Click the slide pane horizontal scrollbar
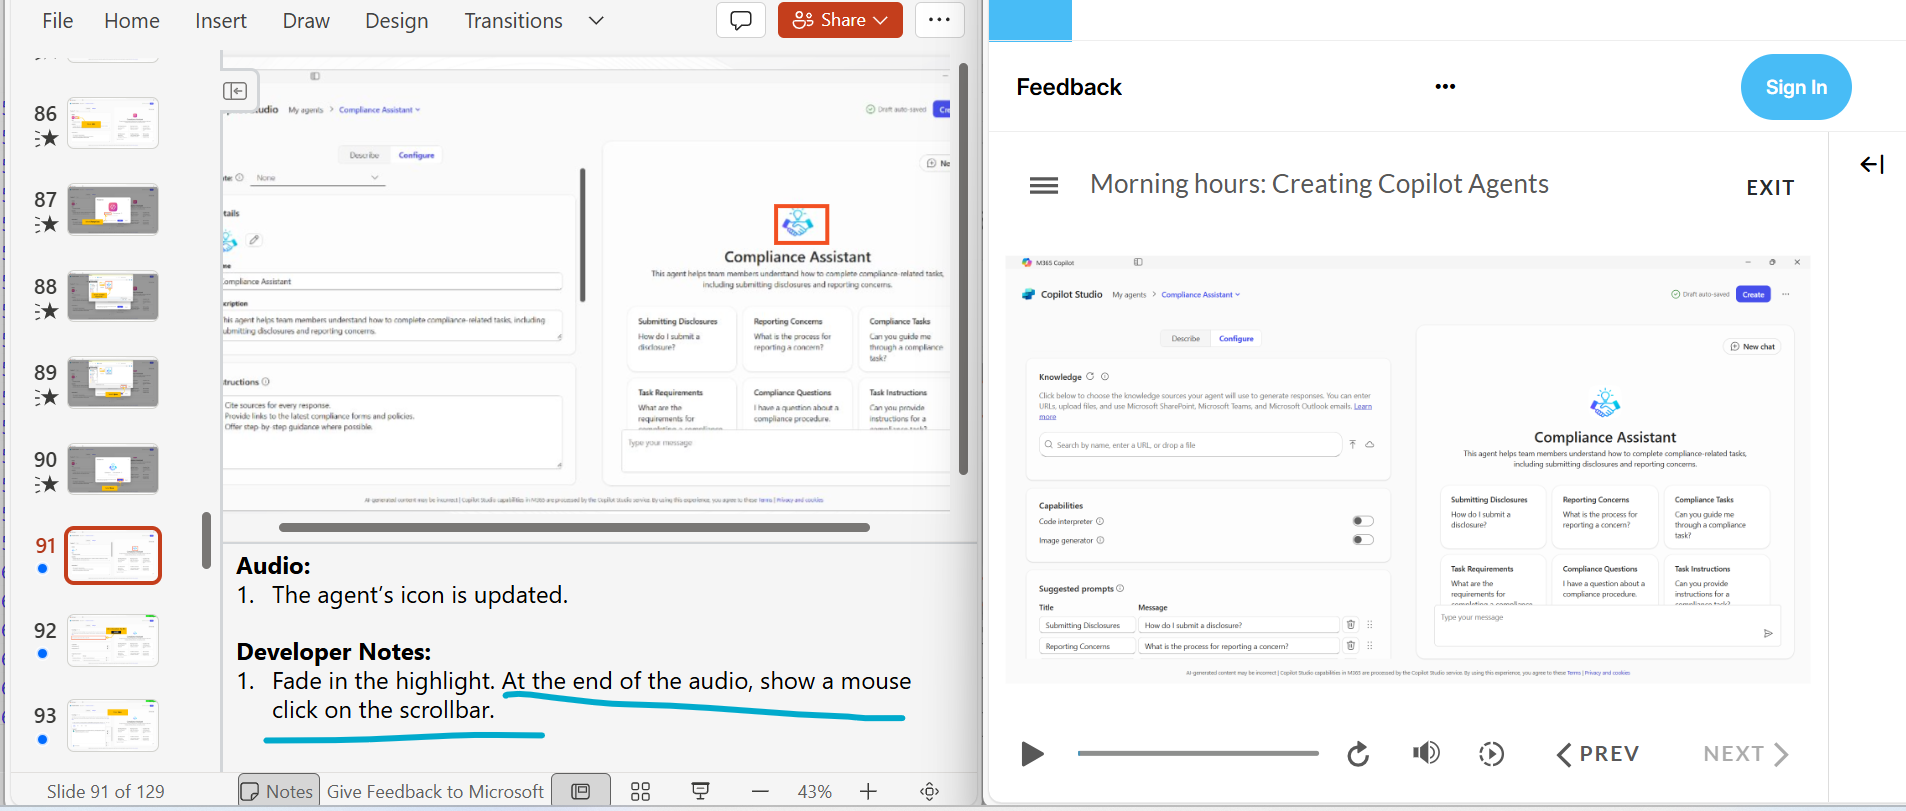 pyautogui.click(x=574, y=527)
